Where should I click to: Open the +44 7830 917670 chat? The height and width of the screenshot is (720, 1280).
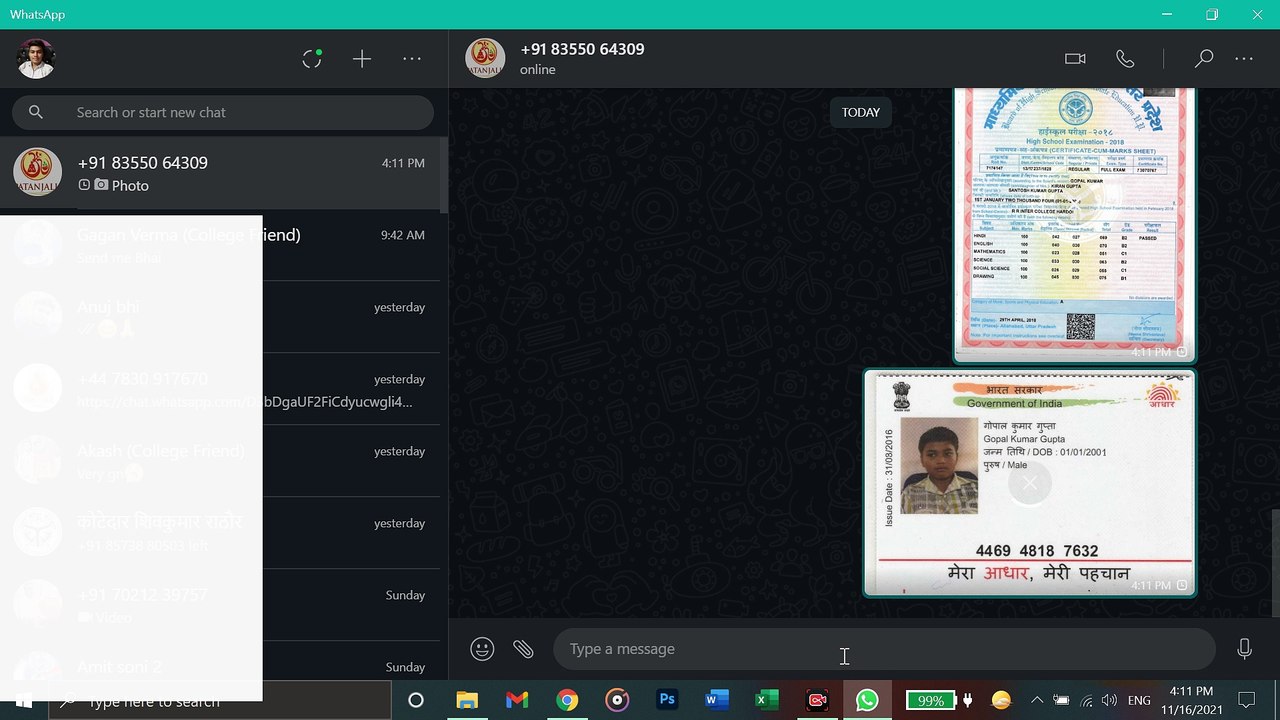click(220, 389)
